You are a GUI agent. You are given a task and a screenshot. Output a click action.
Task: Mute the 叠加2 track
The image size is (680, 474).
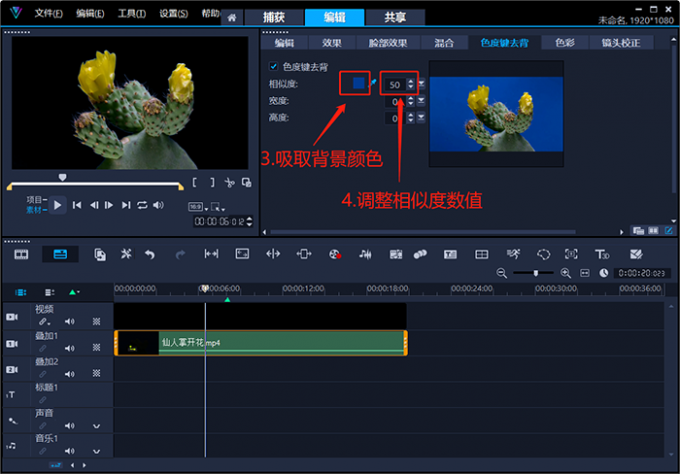pyautogui.click(x=69, y=374)
